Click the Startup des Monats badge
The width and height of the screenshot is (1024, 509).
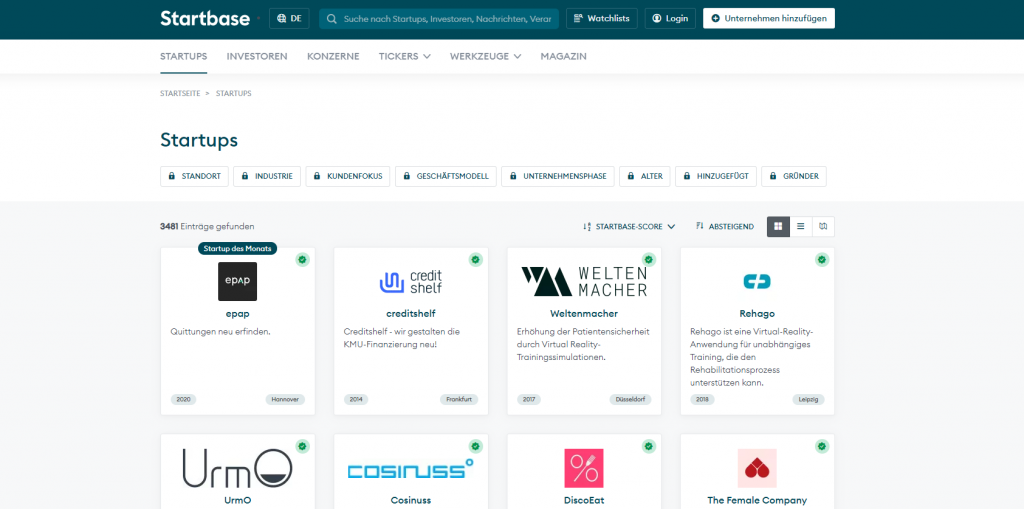pyautogui.click(x=238, y=248)
